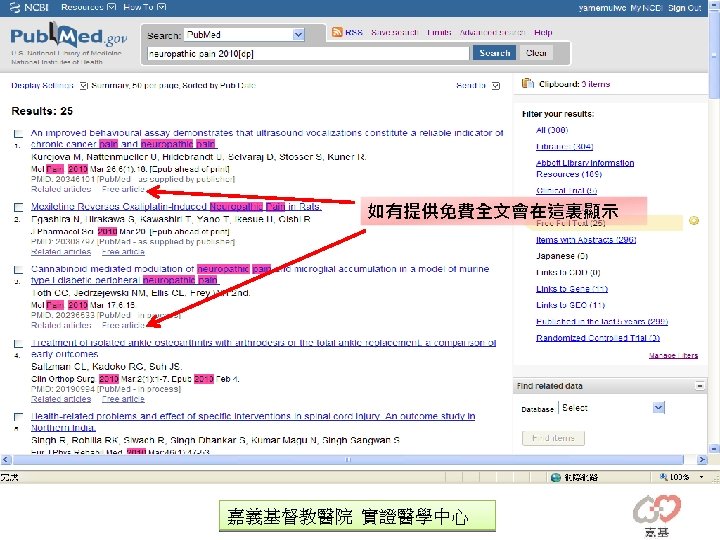Open Cannabinoid mediated modulation article title

[x=260, y=275]
